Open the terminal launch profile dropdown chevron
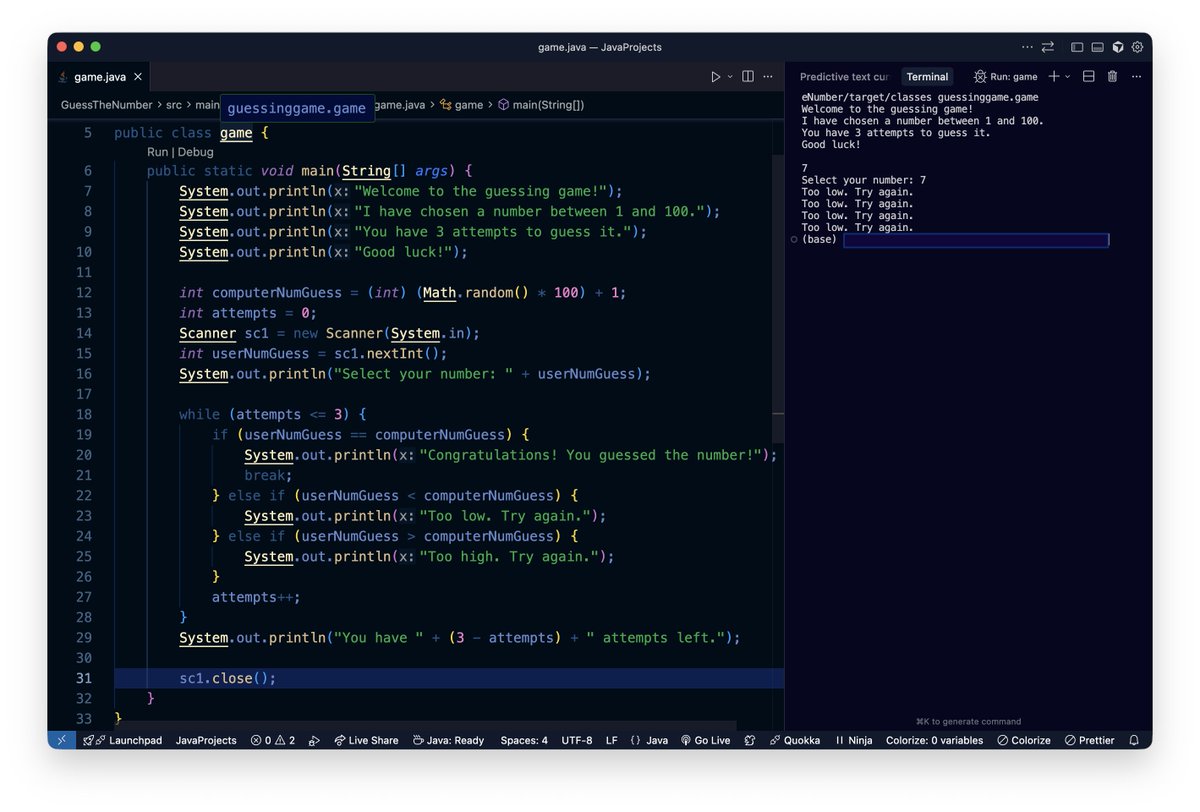This screenshot has width=1200, height=812. [x=1067, y=76]
